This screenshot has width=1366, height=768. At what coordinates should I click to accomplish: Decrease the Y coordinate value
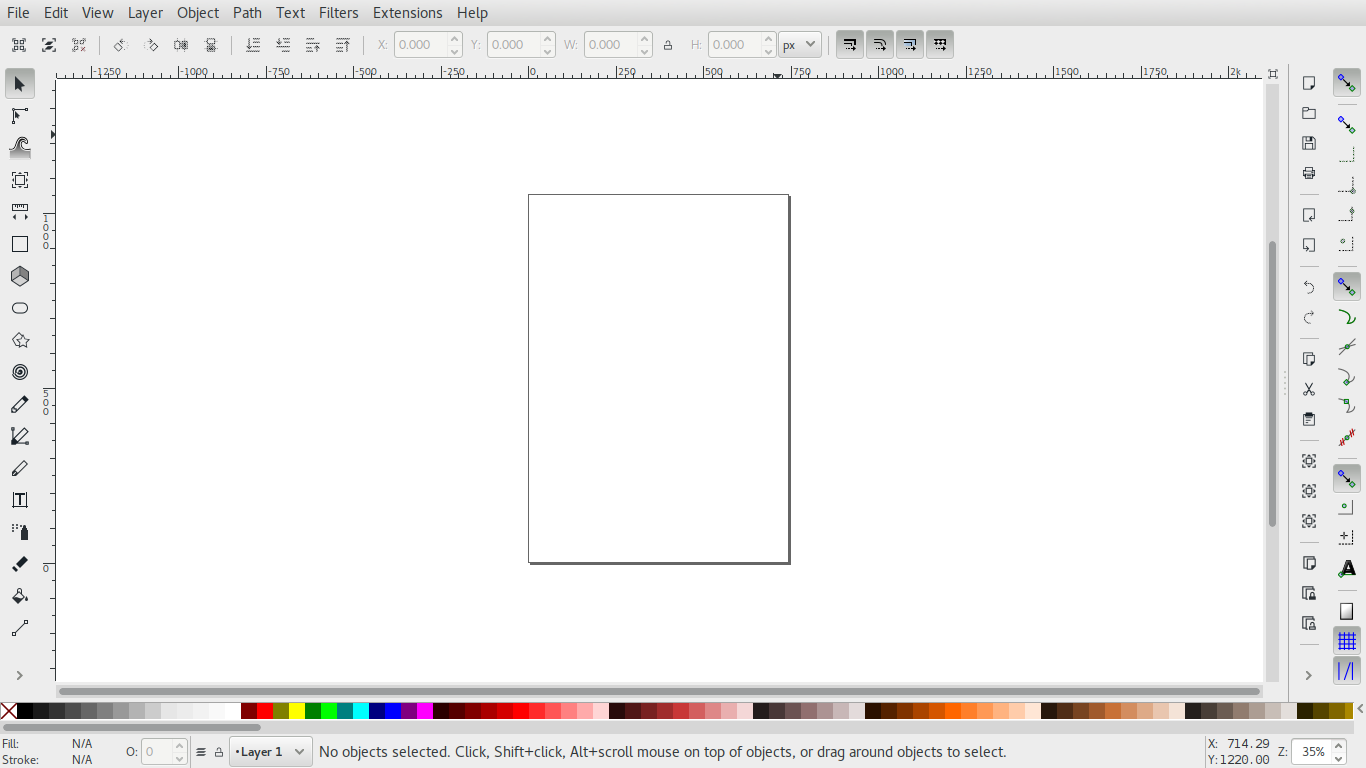[x=548, y=51]
